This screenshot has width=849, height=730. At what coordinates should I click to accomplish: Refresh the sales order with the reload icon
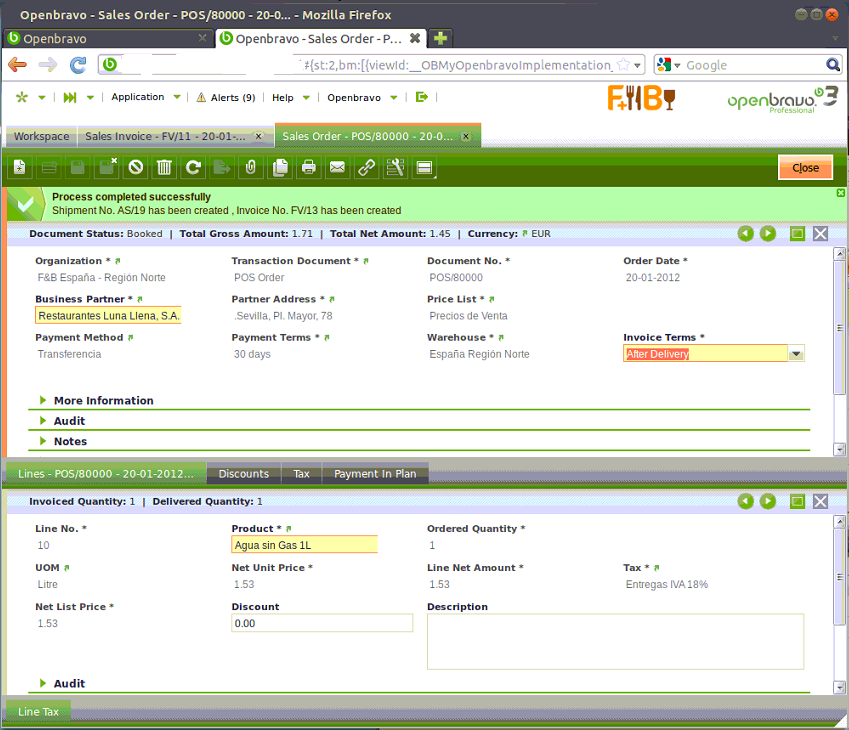193,168
